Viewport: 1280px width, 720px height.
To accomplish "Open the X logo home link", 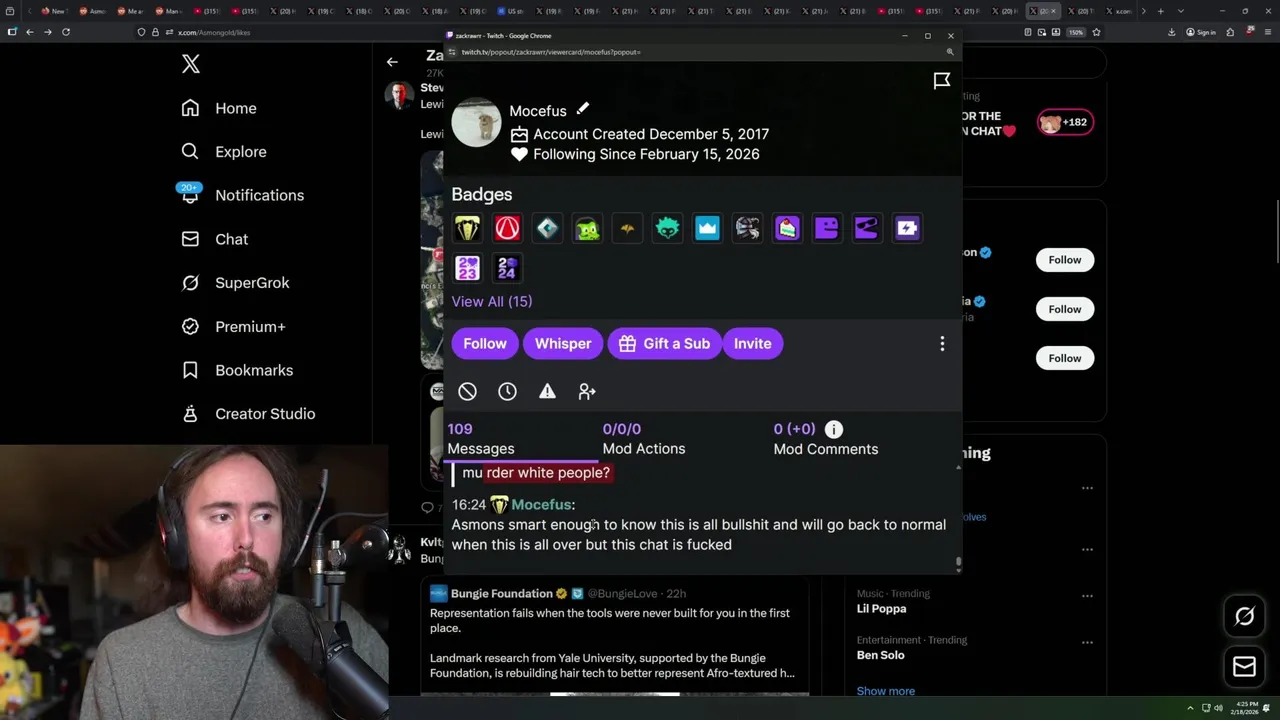I will [x=191, y=65].
